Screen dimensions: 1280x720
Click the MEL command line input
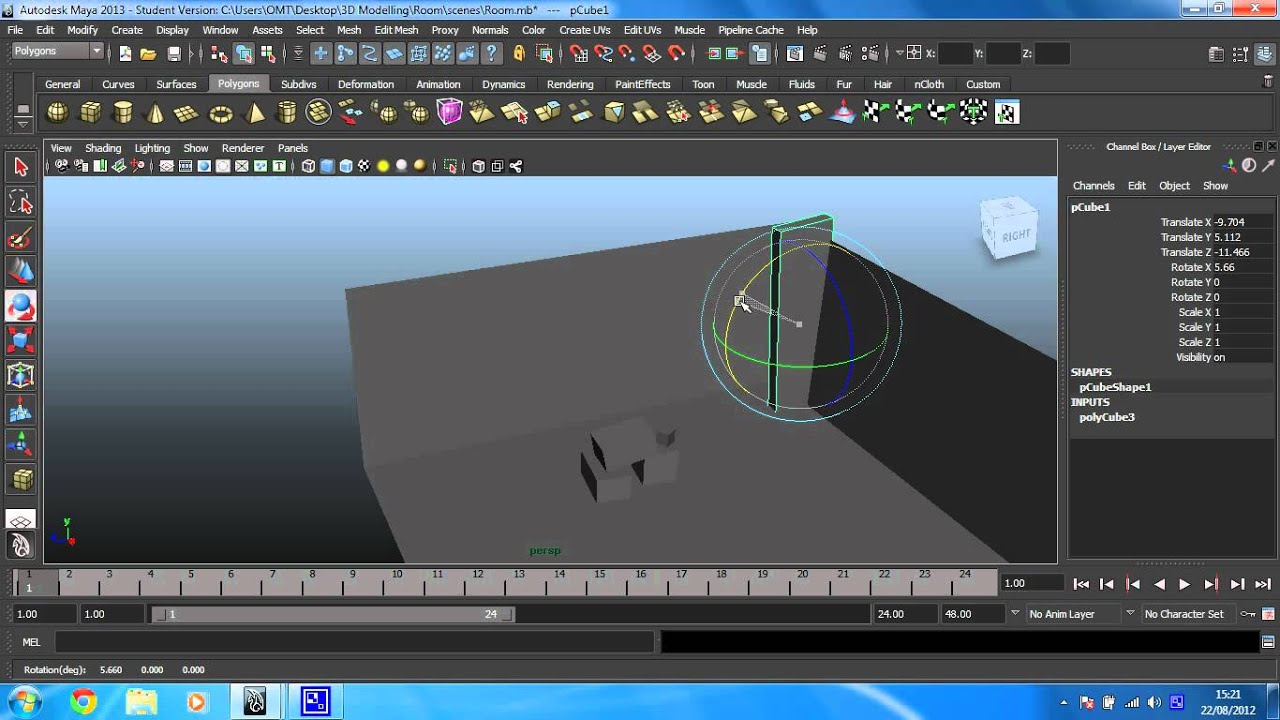tap(356, 642)
